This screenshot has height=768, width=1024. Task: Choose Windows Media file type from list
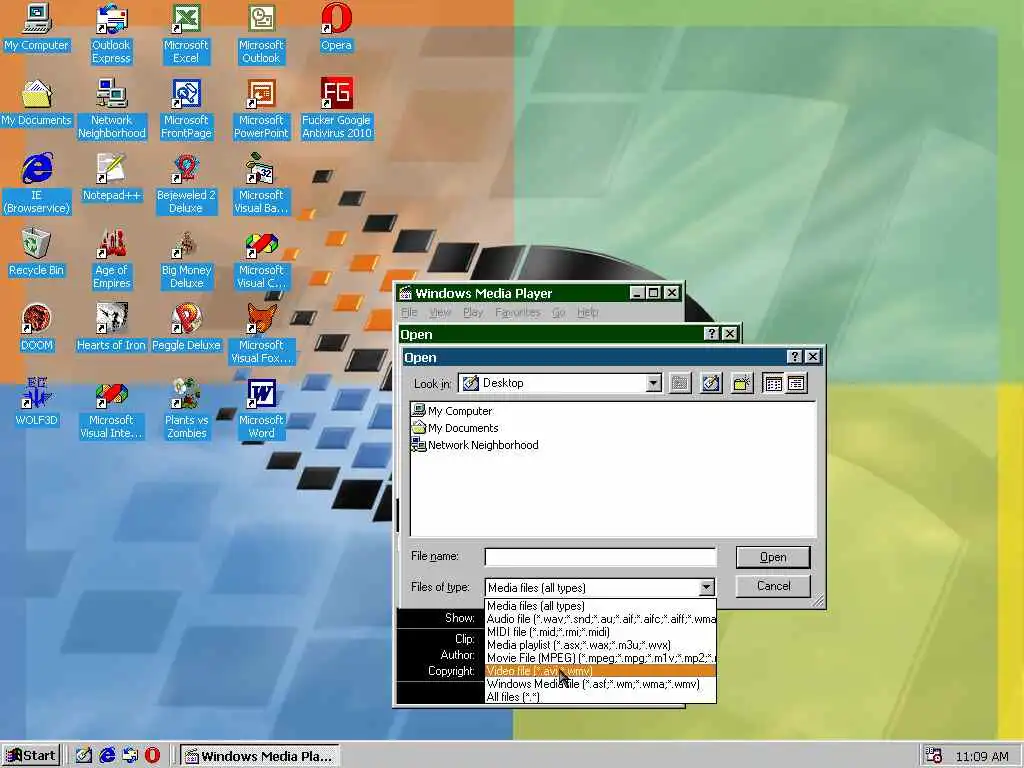601,684
